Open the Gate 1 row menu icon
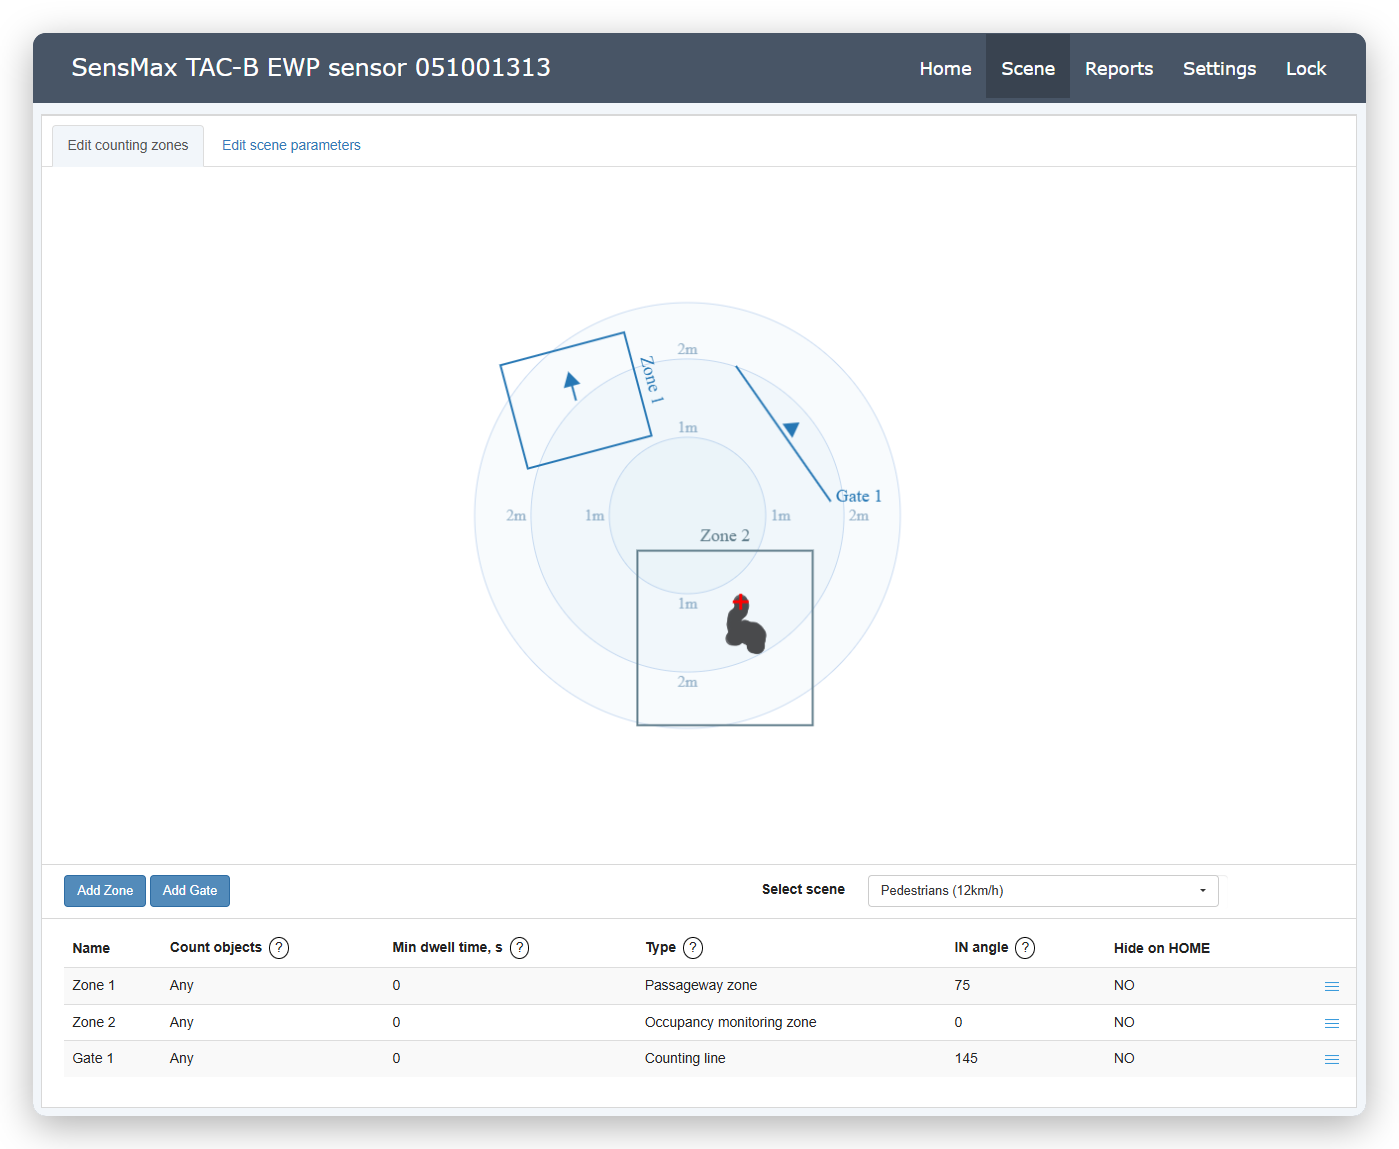The image size is (1399, 1149). coord(1332,1059)
